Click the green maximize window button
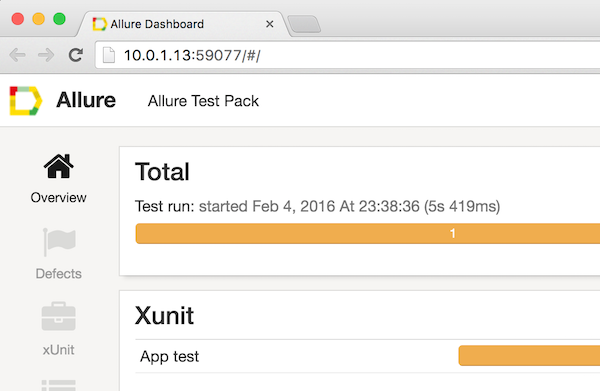 pos(59,19)
